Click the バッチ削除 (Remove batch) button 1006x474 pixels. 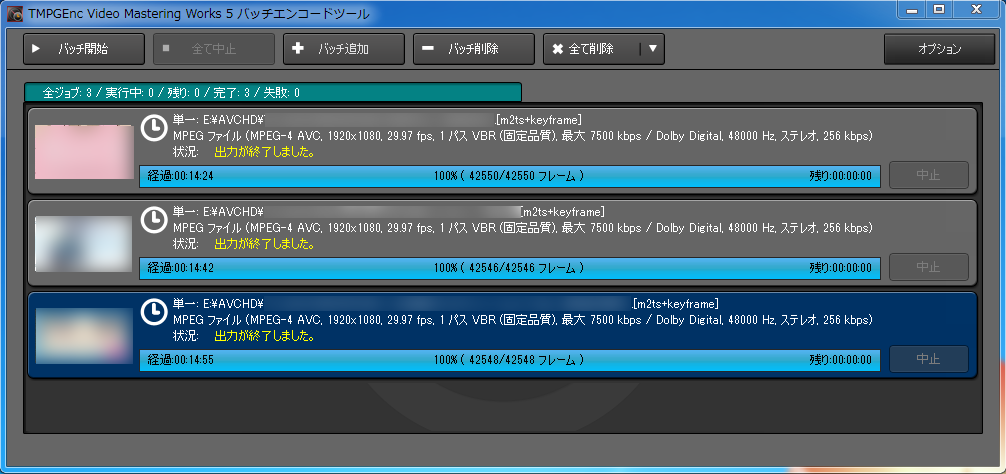pos(473,49)
